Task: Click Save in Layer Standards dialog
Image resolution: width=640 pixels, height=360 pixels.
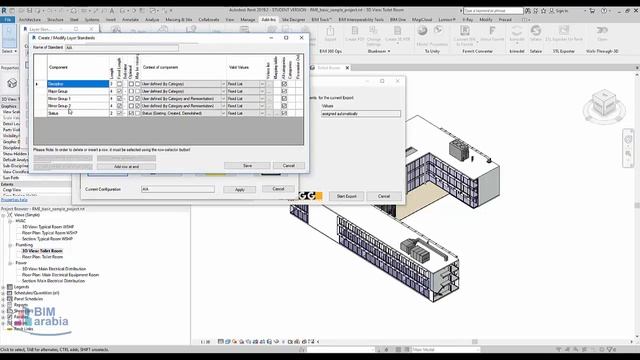Action: (x=247, y=166)
